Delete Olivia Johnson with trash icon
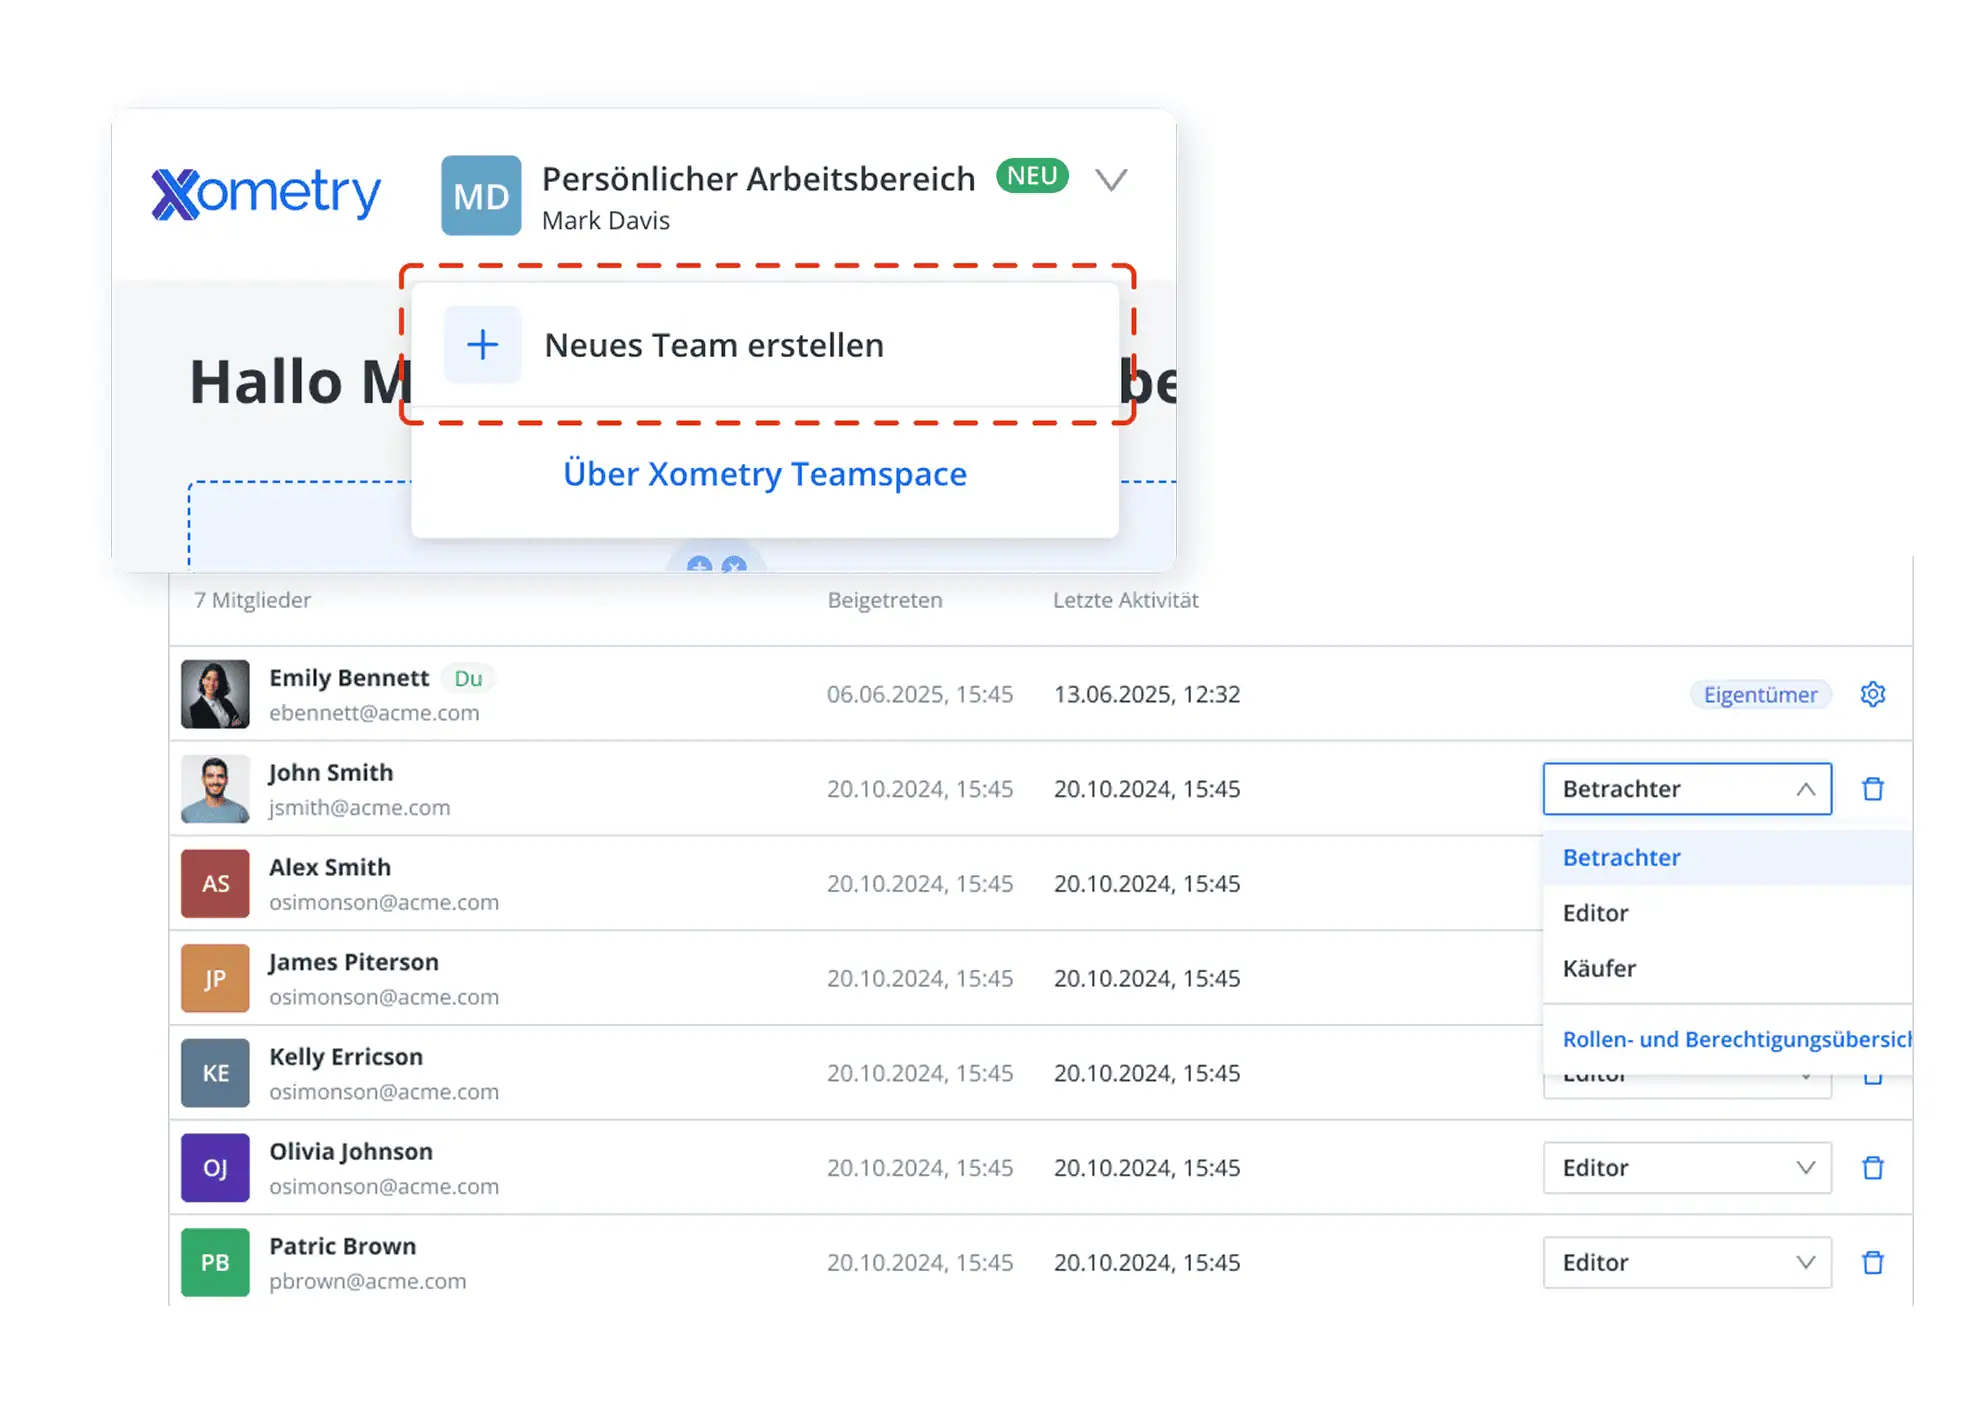Viewport: 1987px width, 1401px height. [1873, 1168]
